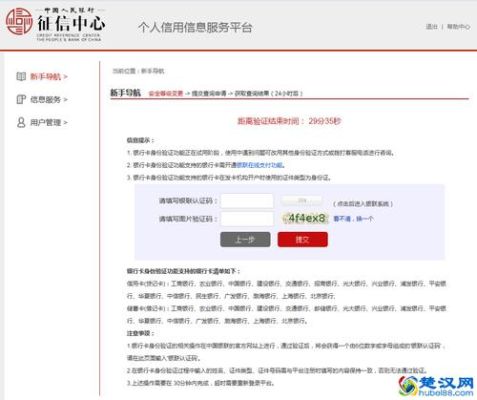477x400 pixels.
Task: Click the 获取查询结果 step text
Action: click(252, 93)
